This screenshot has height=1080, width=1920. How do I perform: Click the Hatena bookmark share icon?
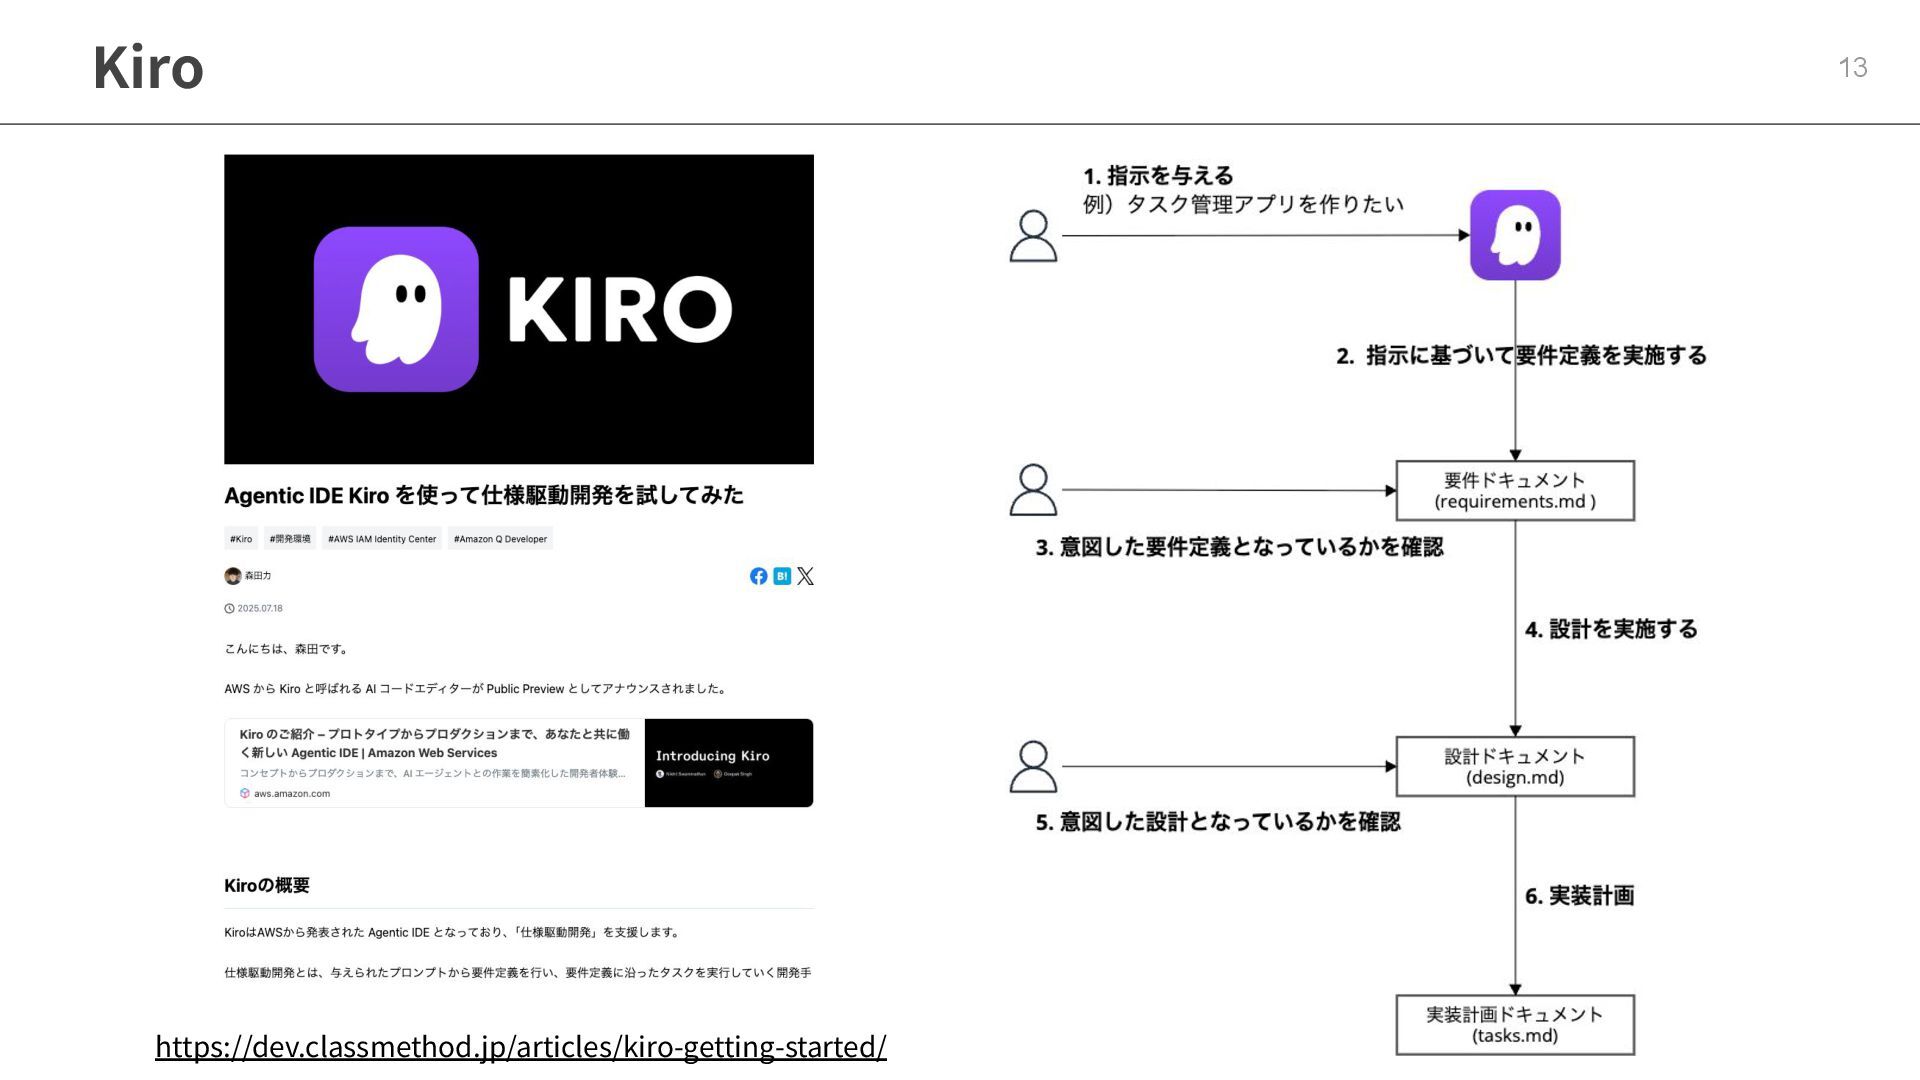click(x=782, y=576)
